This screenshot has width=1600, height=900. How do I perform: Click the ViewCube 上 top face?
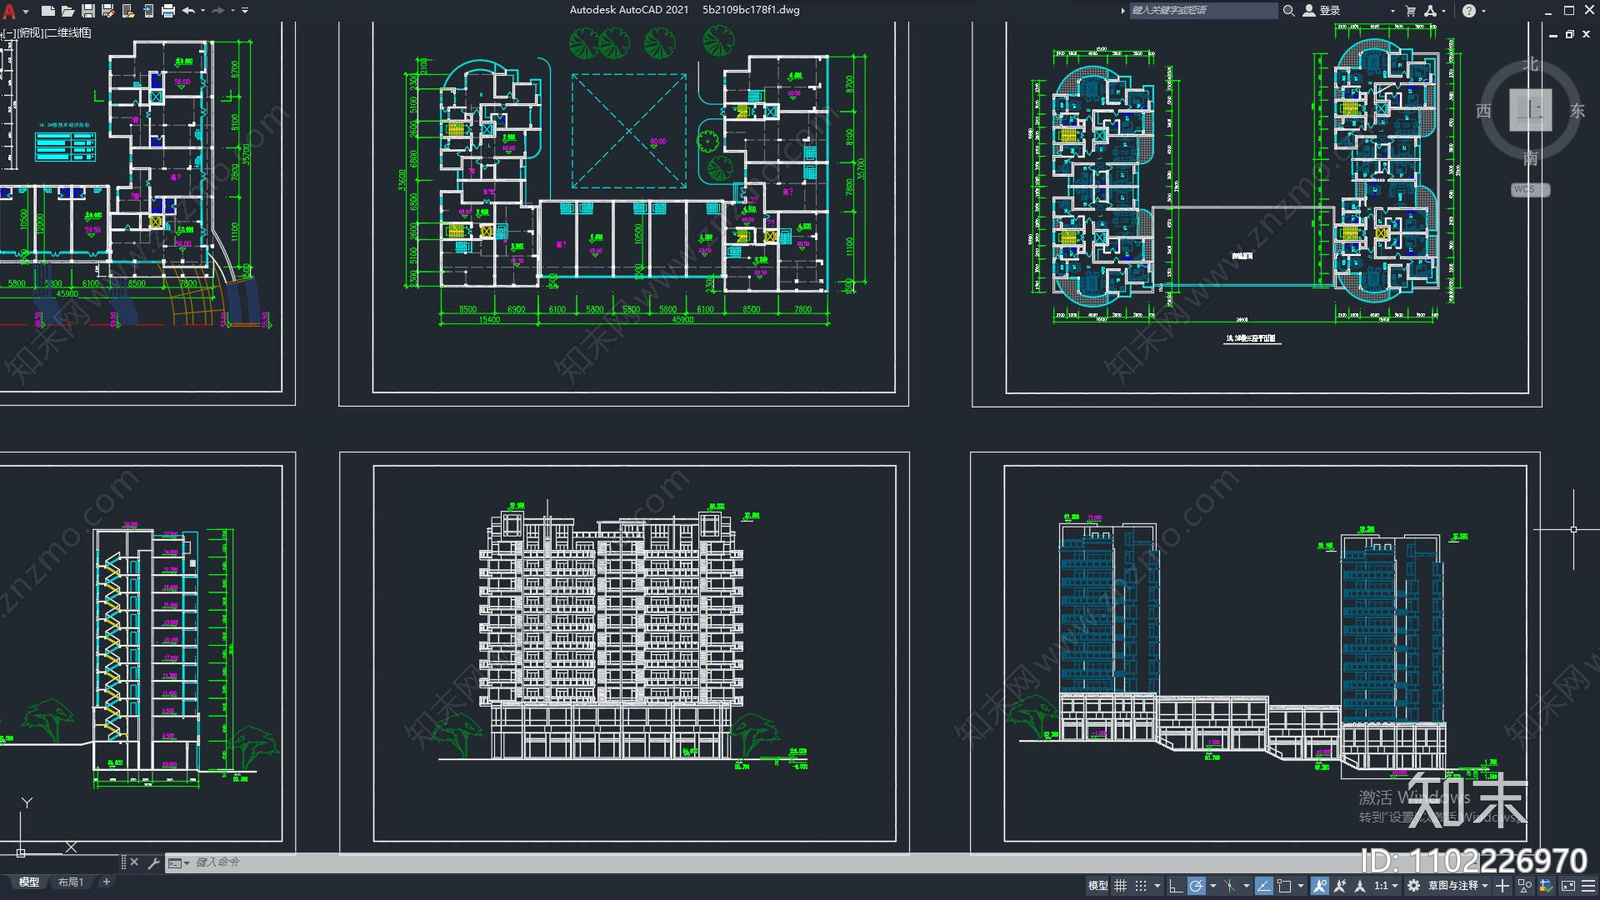[x=1530, y=109]
